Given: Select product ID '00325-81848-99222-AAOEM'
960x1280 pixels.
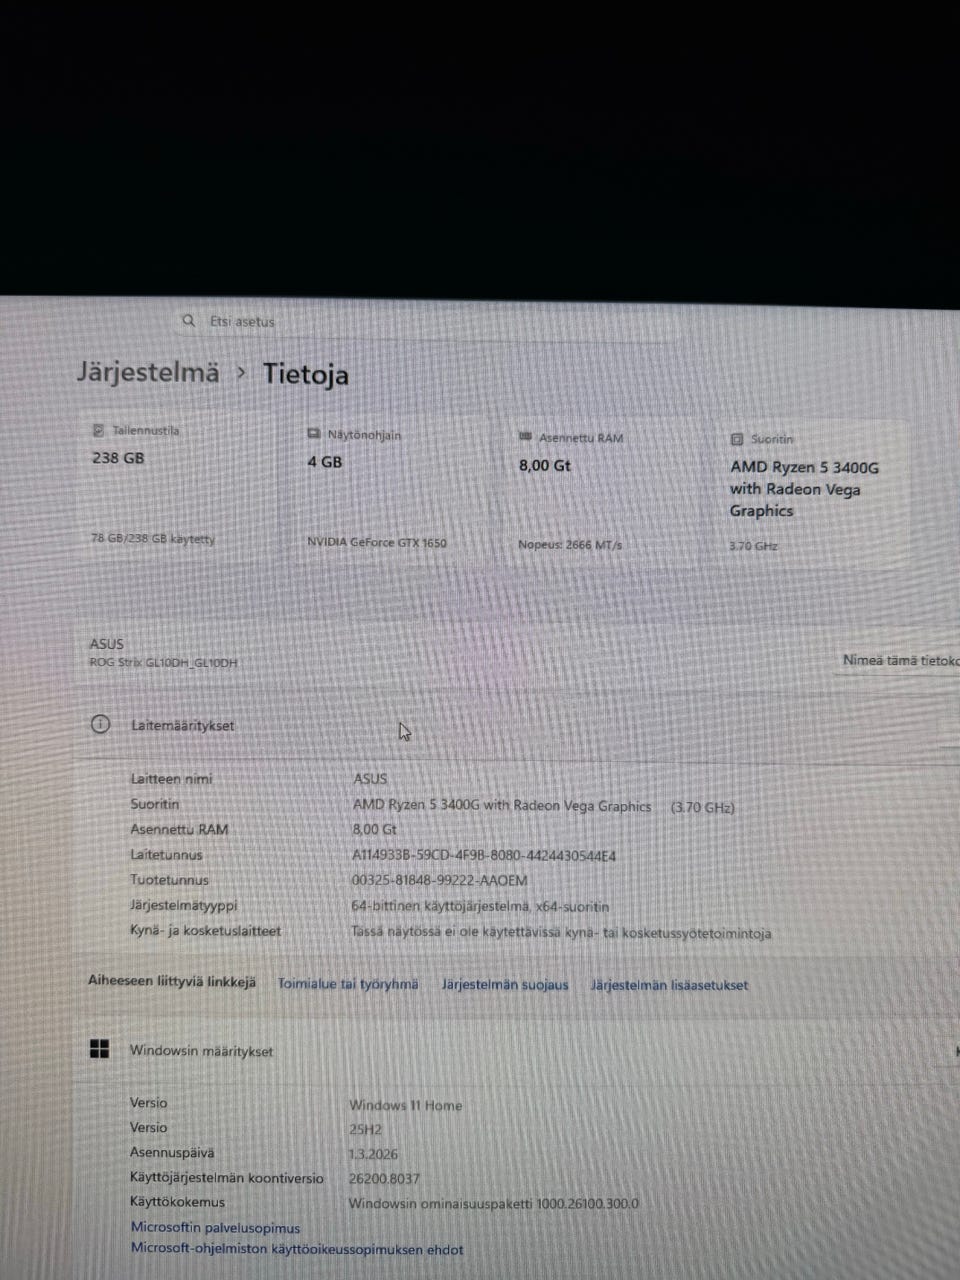Looking at the screenshot, I should (x=439, y=881).
